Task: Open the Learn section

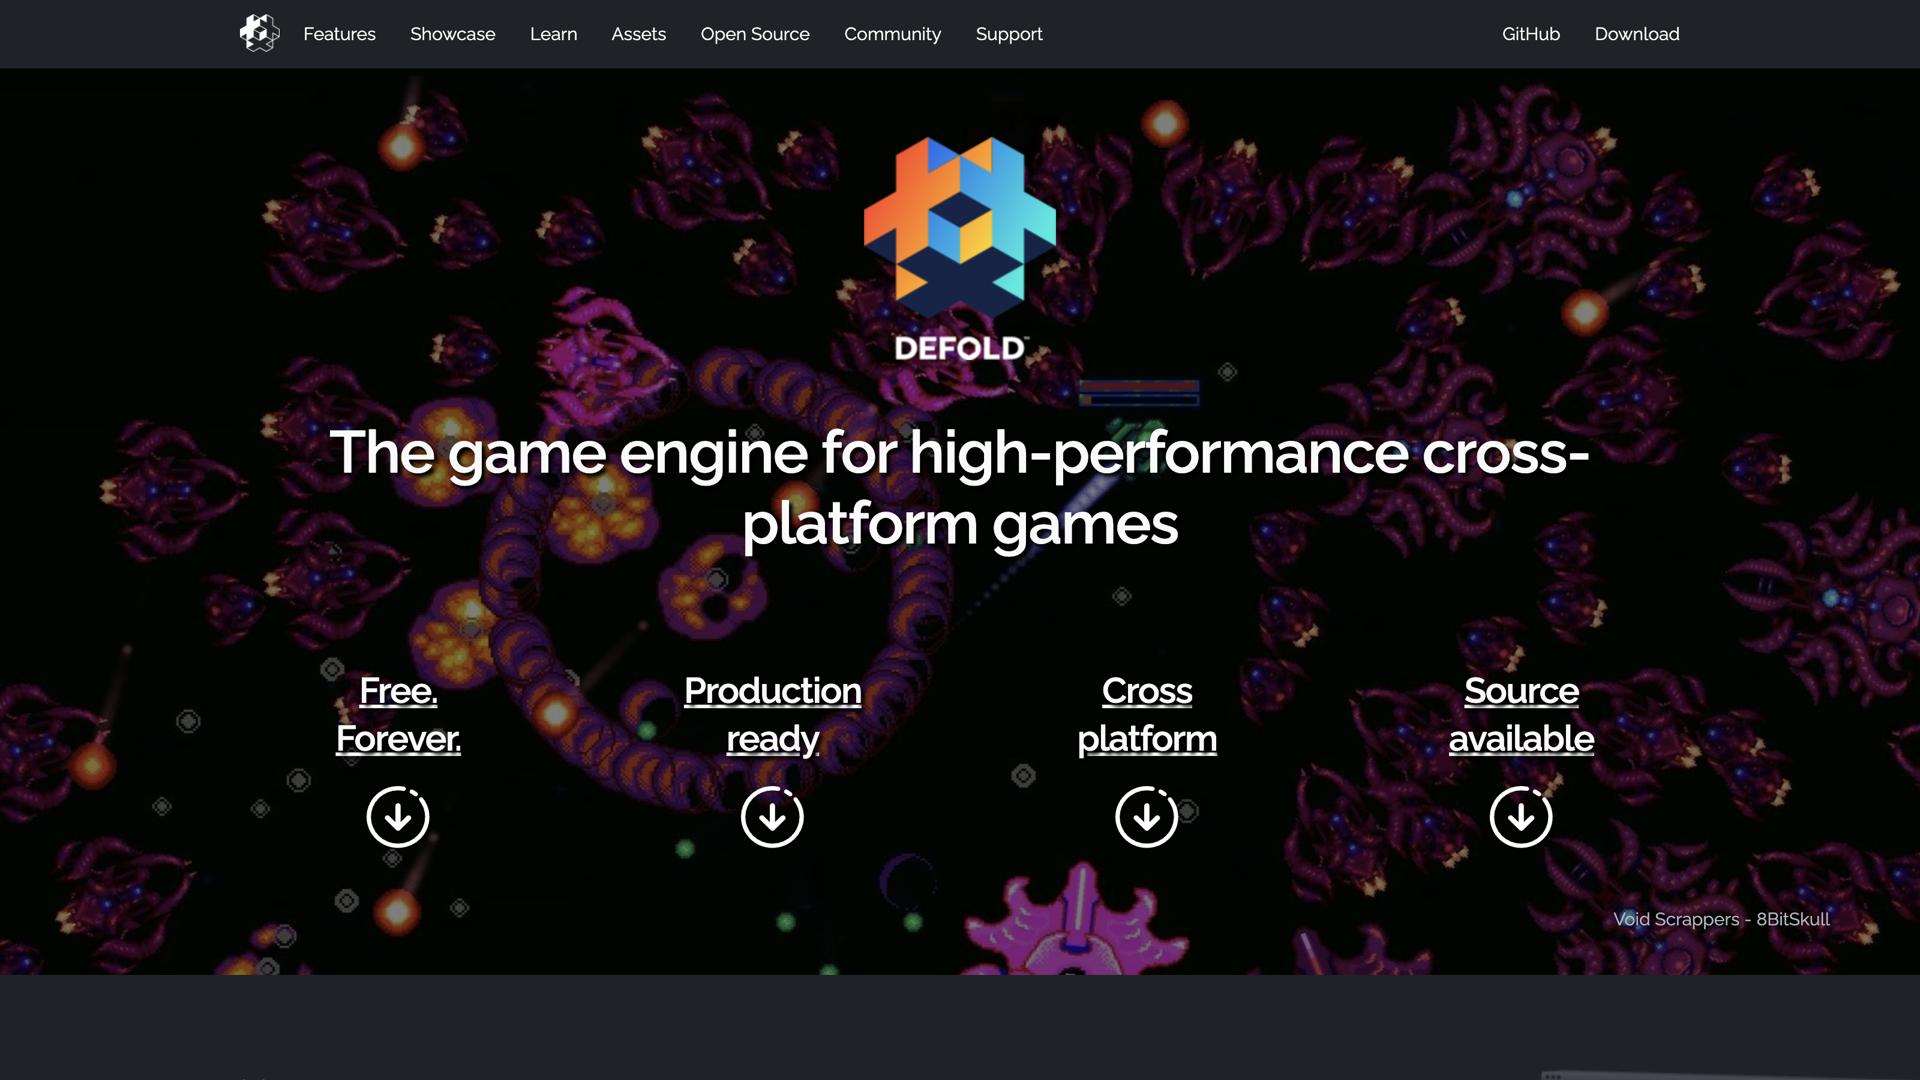Action: (x=553, y=34)
